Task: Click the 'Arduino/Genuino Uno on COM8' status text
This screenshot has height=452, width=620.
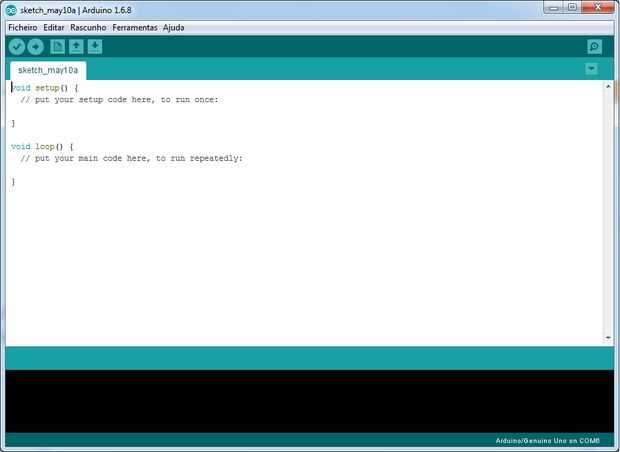Action: click(547, 440)
